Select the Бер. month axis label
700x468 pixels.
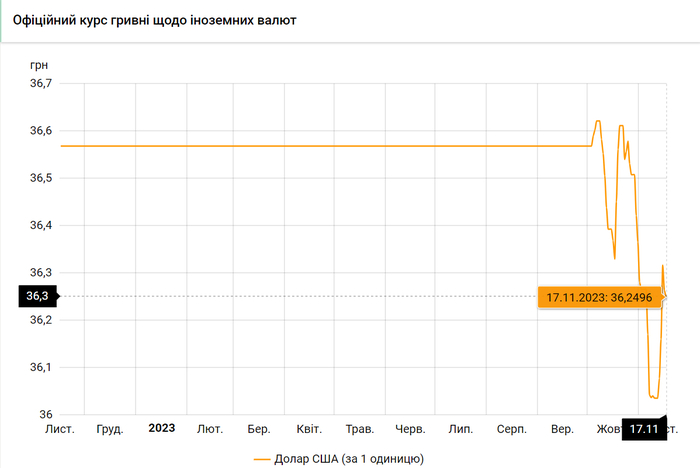pos(259,429)
